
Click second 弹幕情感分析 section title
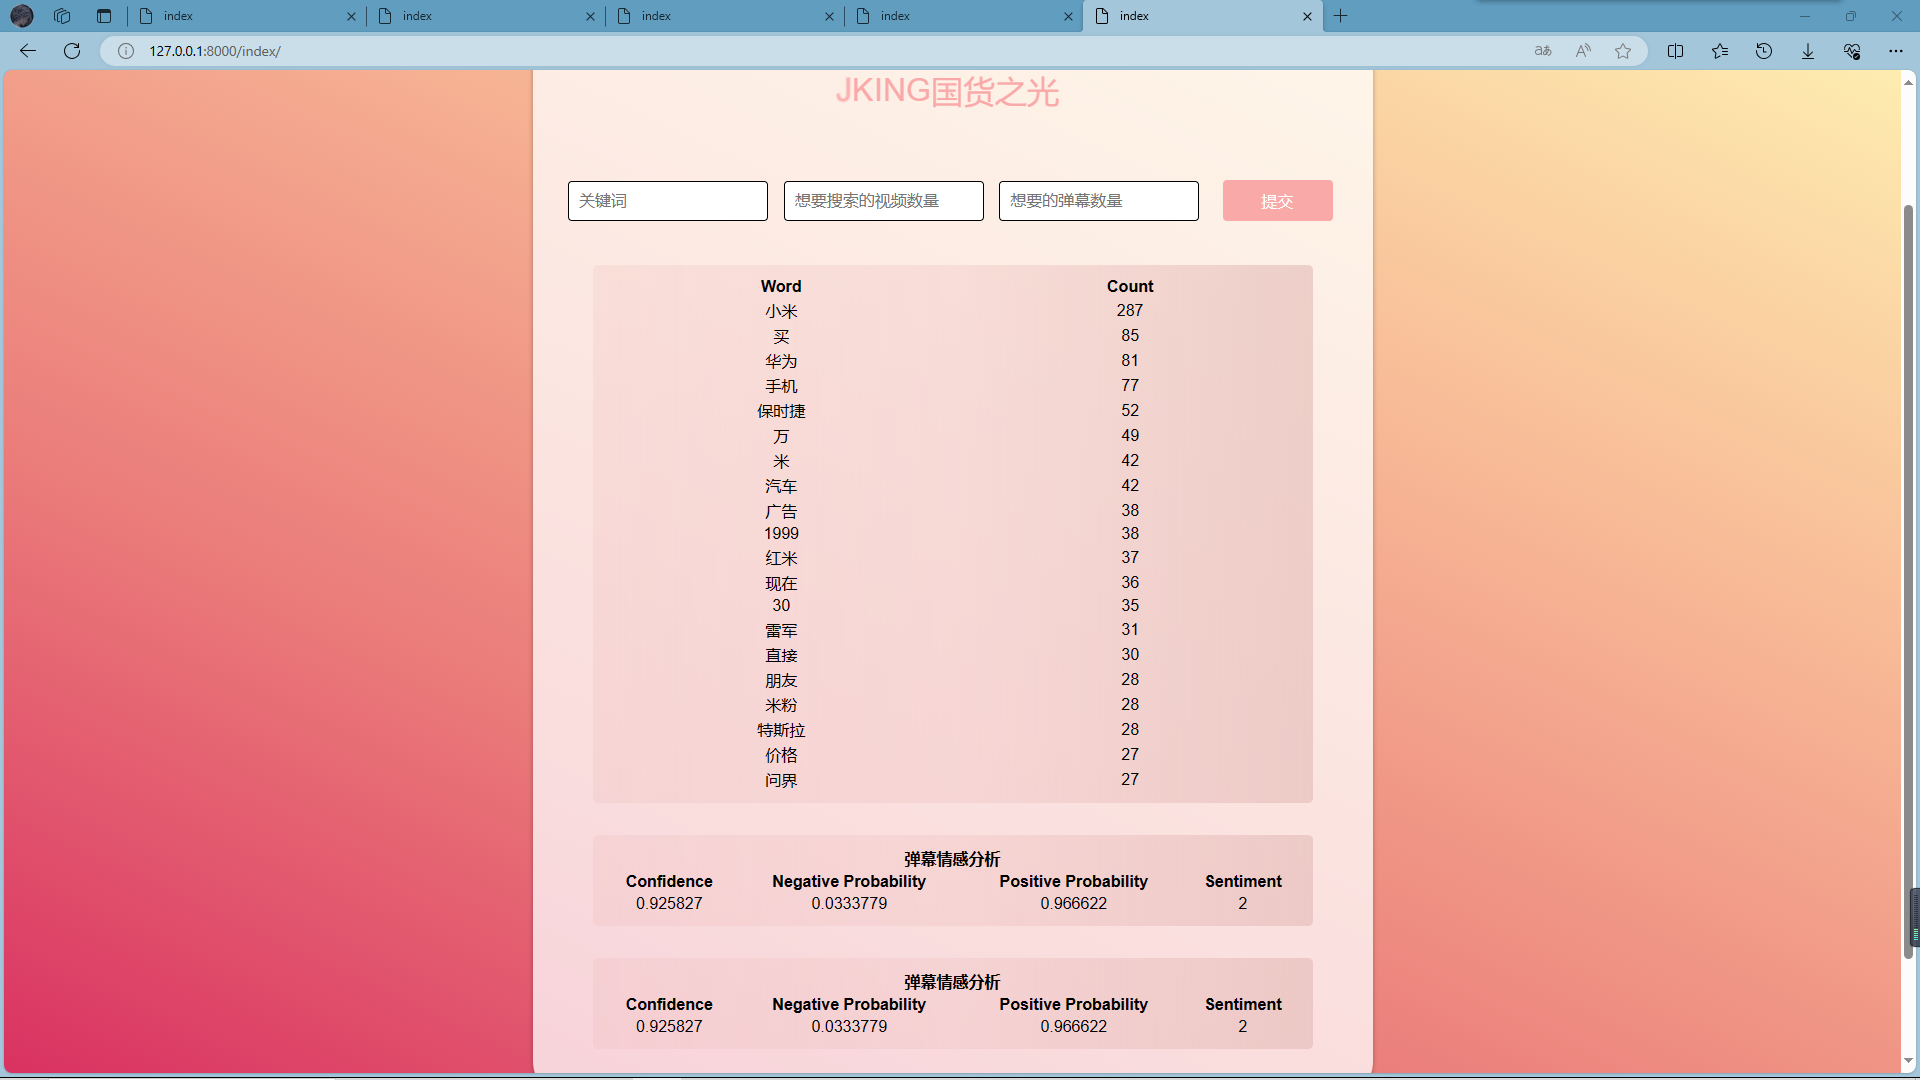(x=952, y=982)
